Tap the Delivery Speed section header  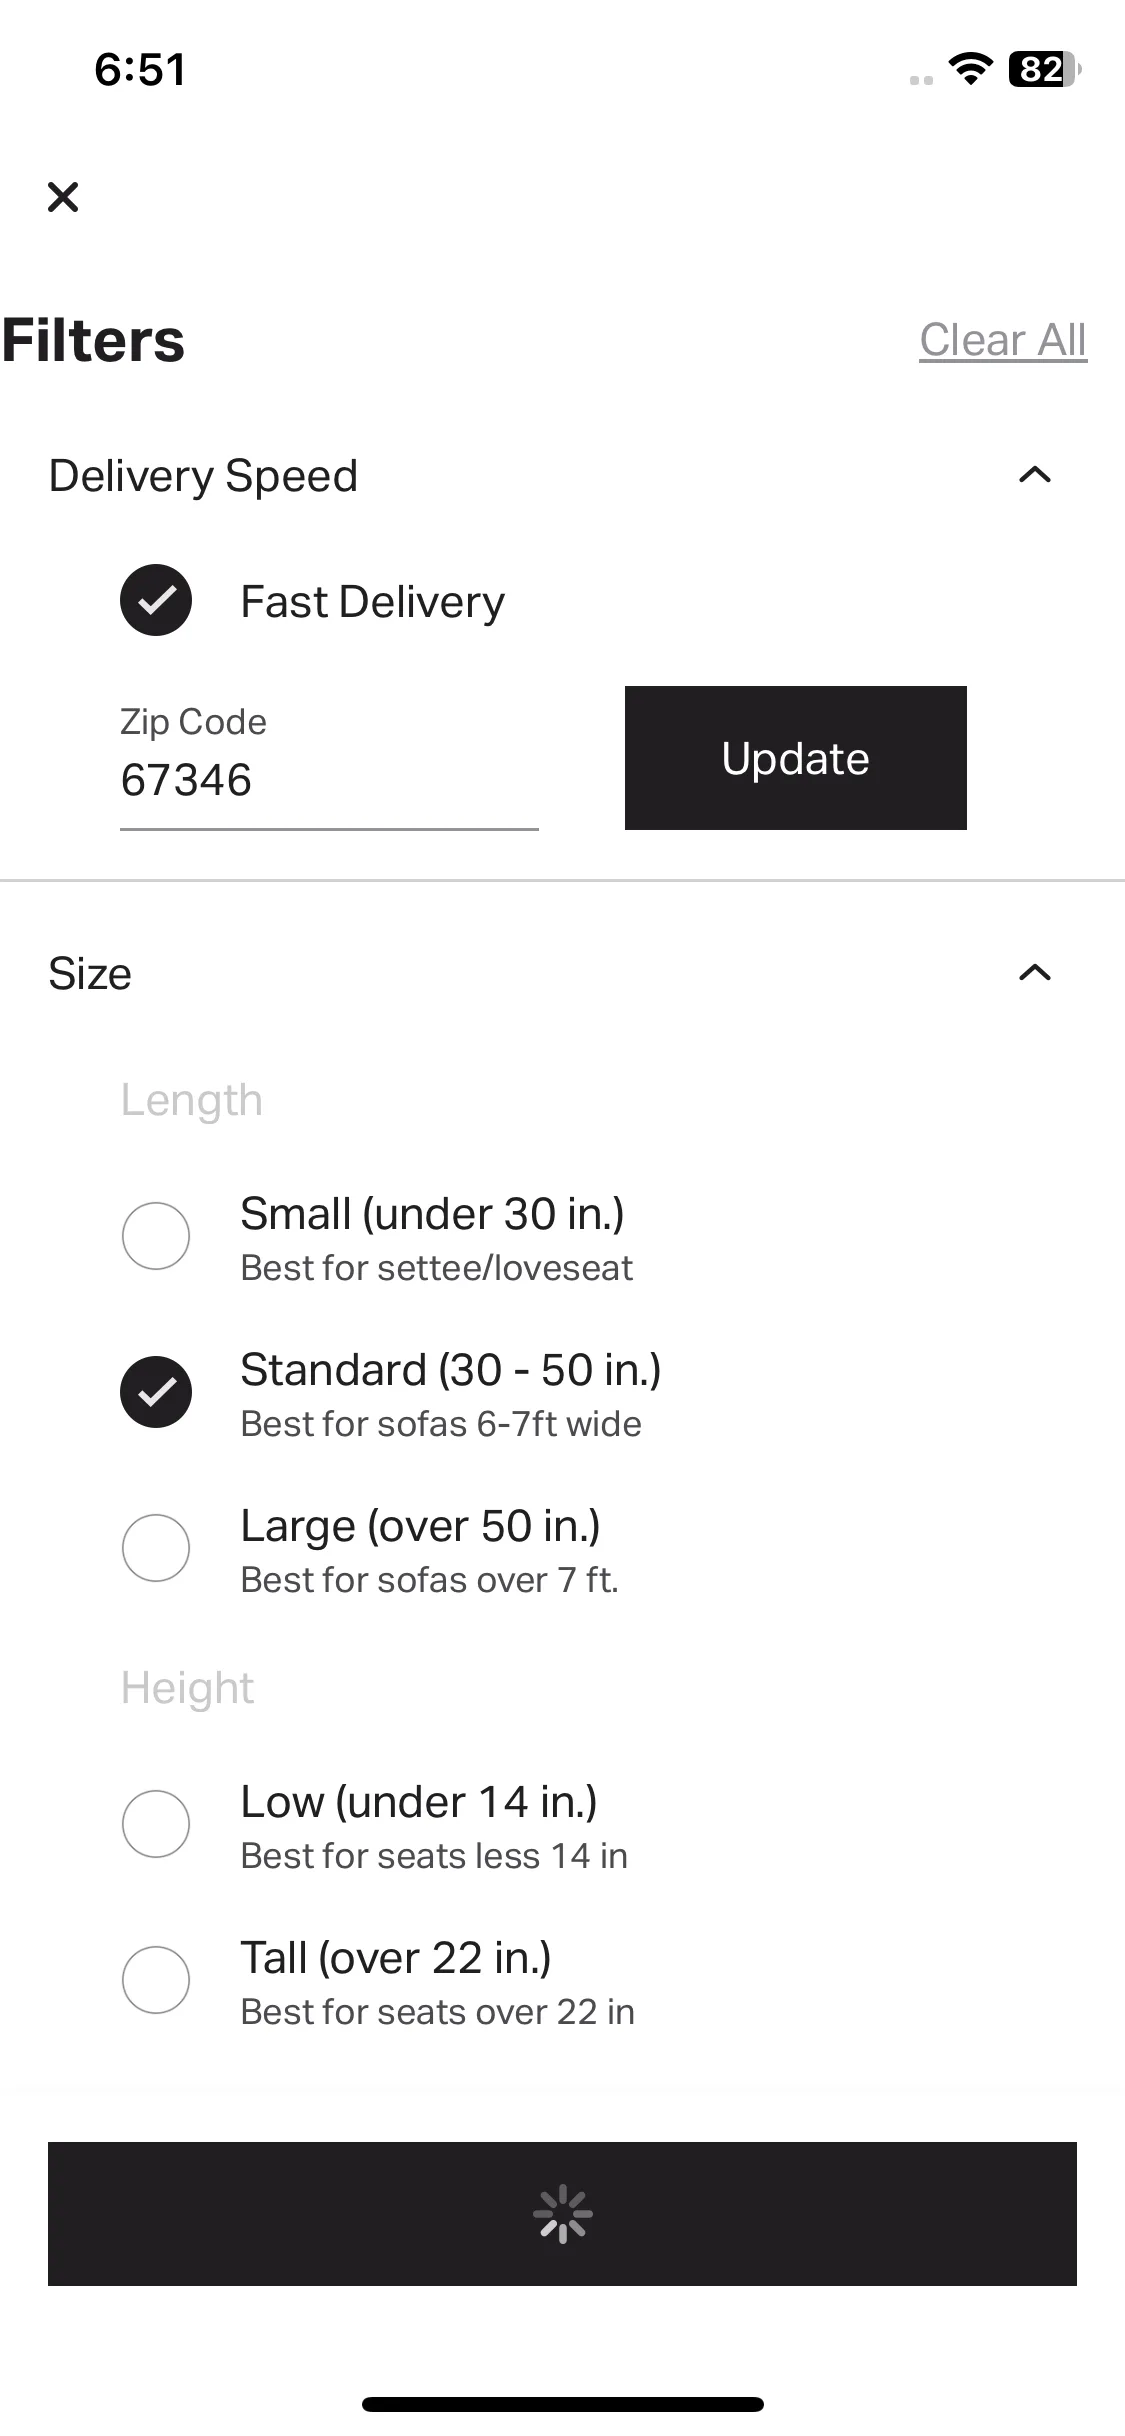click(x=203, y=476)
